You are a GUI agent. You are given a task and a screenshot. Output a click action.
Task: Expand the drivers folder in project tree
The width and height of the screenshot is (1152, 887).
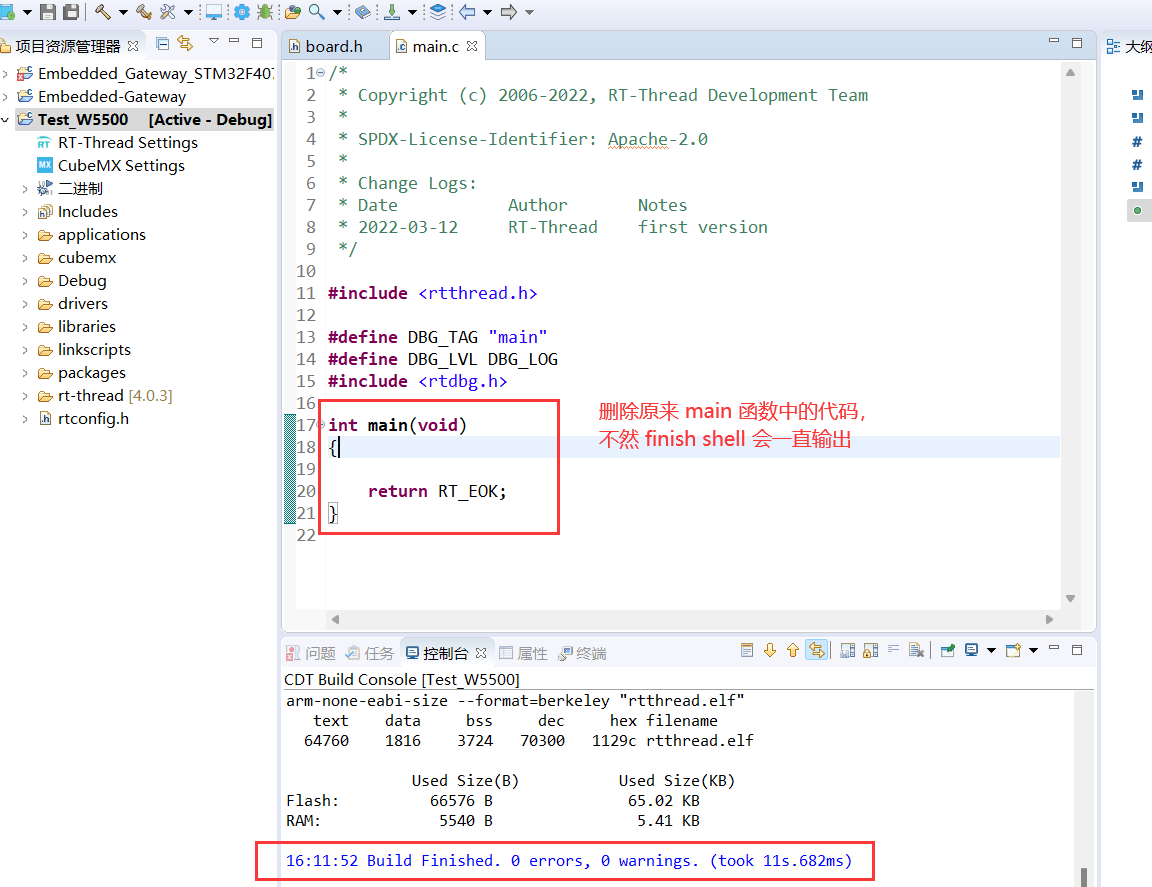point(25,304)
